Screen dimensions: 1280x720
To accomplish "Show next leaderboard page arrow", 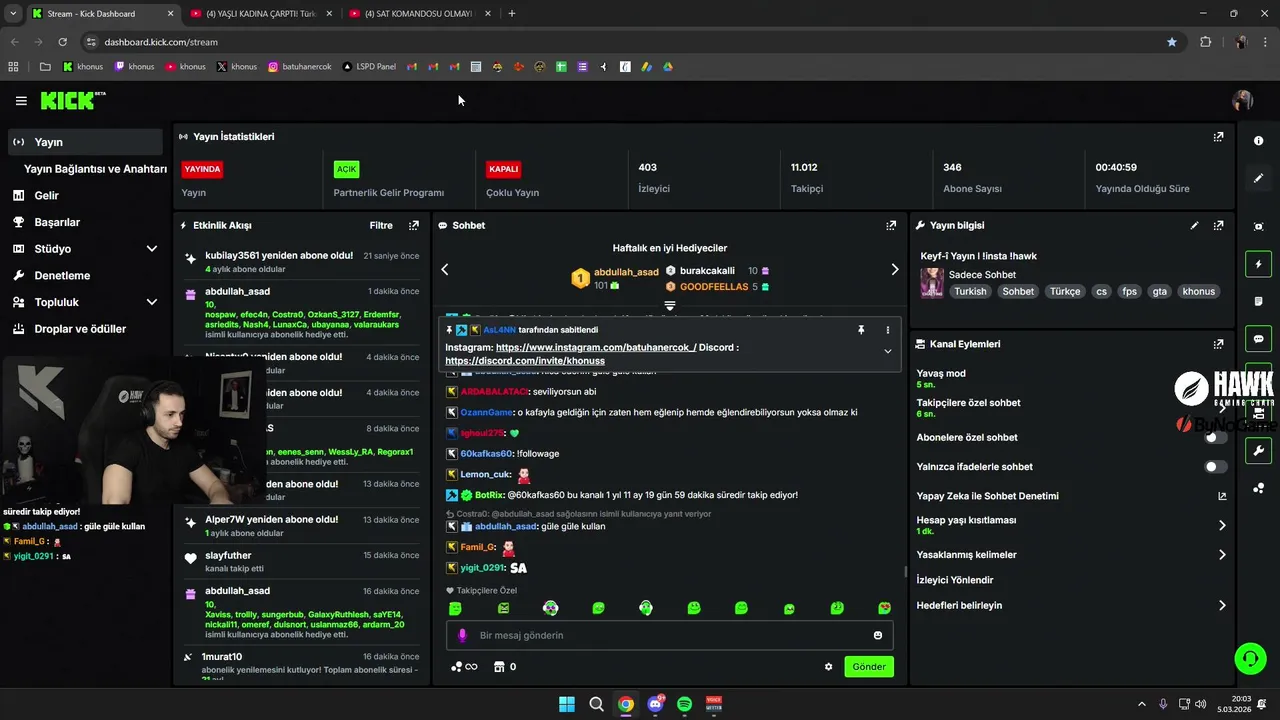I will pyautogui.click(x=895, y=270).
